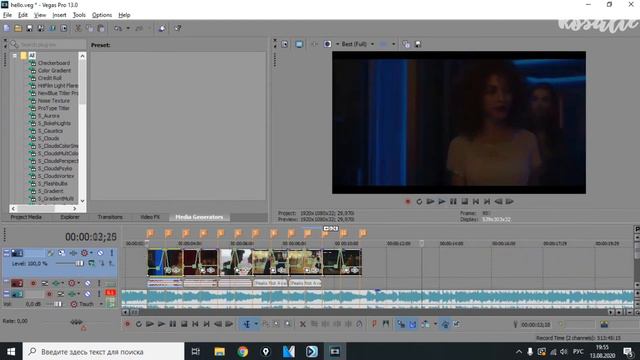Open the Edit tool dropdown arrow
The image size is (640, 360).
coord(256,324)
